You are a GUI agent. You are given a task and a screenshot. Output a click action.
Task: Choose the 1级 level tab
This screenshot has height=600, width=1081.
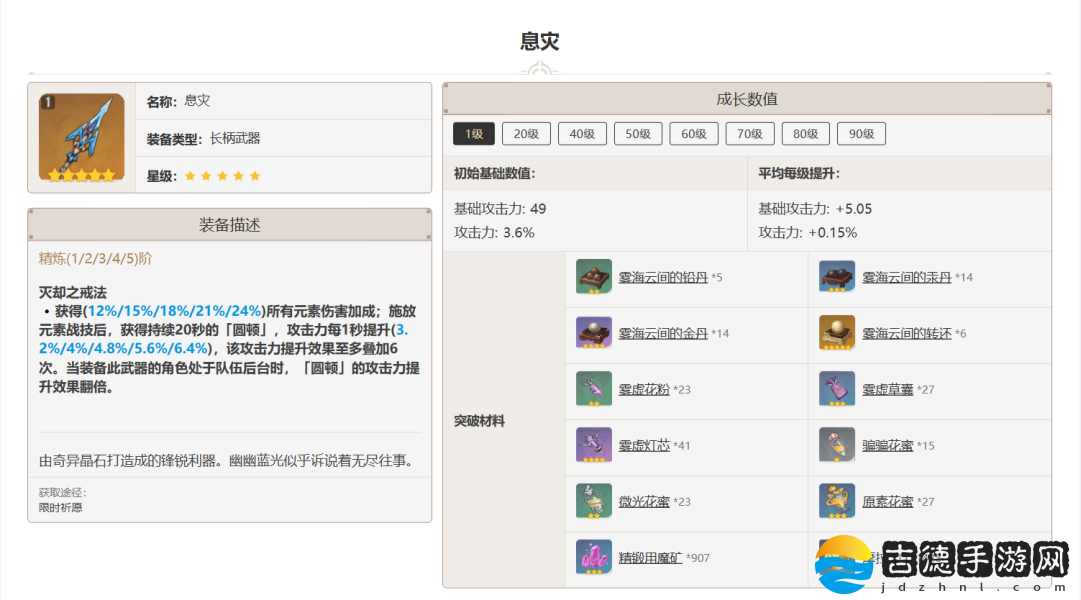pos(473,134)
